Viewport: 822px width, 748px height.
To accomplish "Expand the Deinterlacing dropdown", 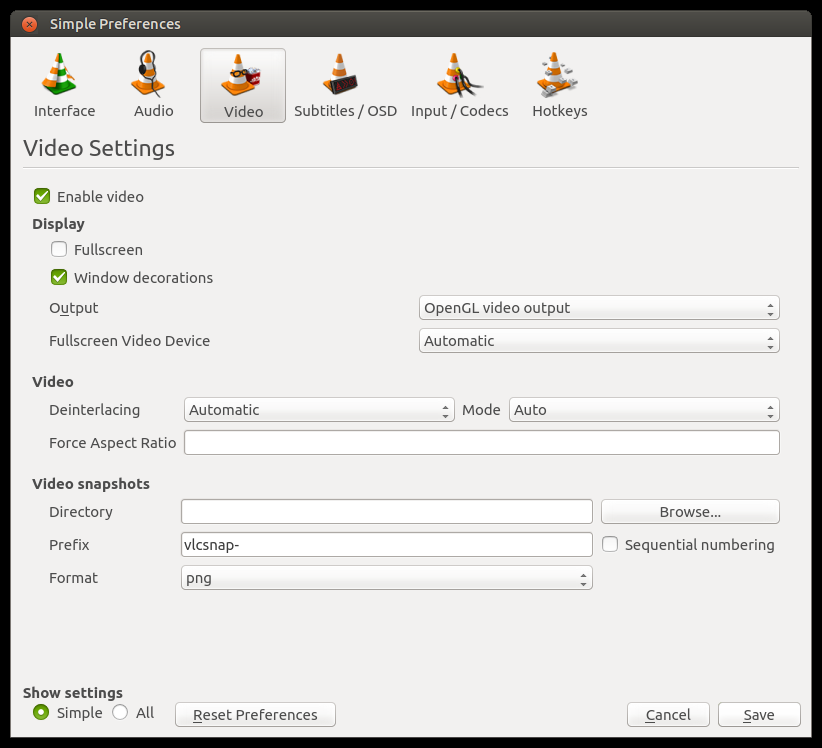I will 318,410.
